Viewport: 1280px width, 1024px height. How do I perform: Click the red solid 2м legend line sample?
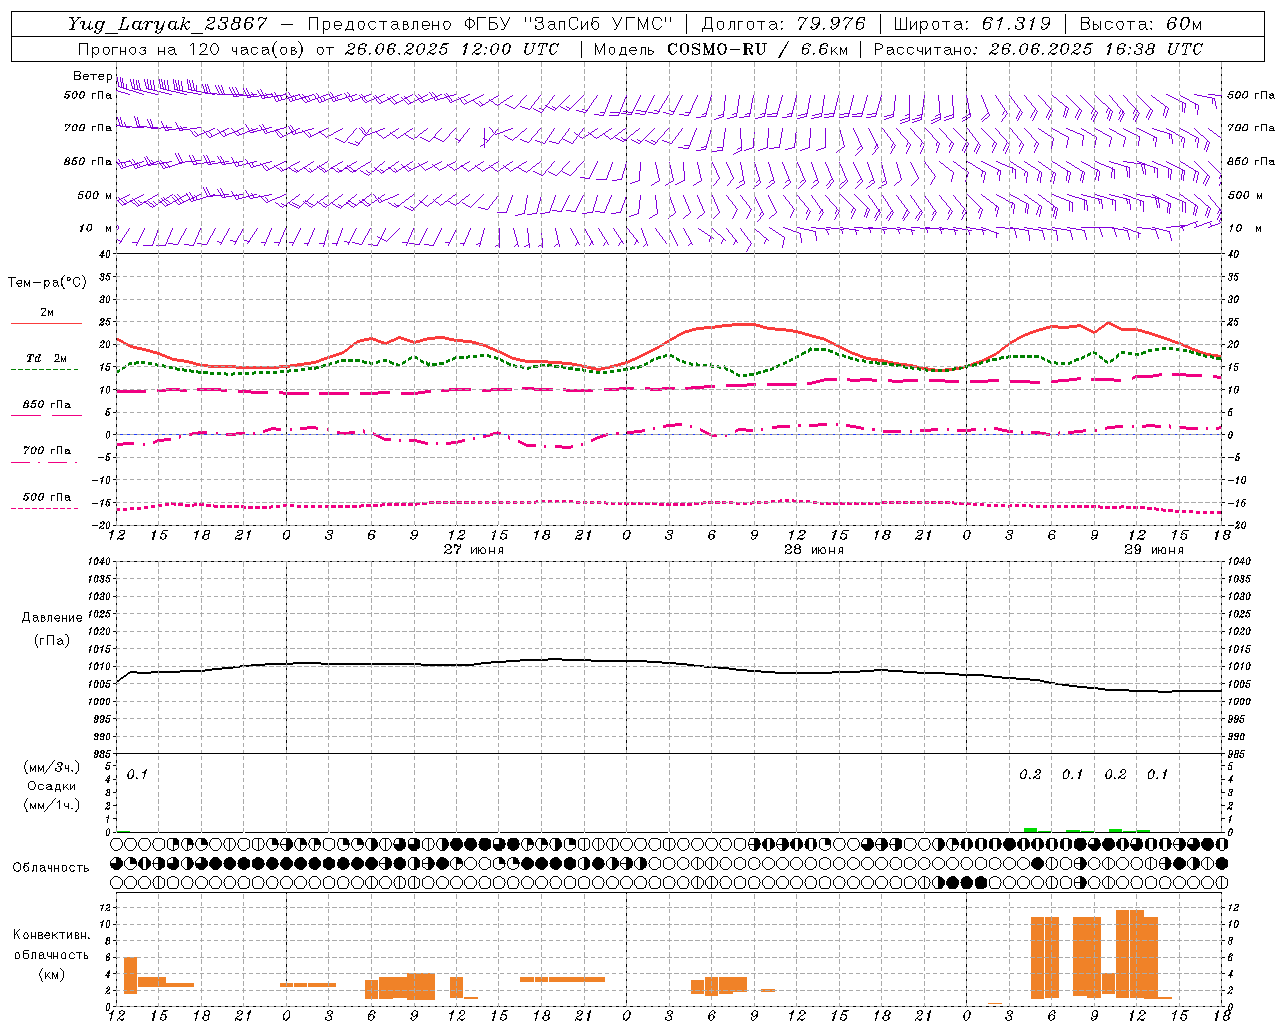[46, 323]
